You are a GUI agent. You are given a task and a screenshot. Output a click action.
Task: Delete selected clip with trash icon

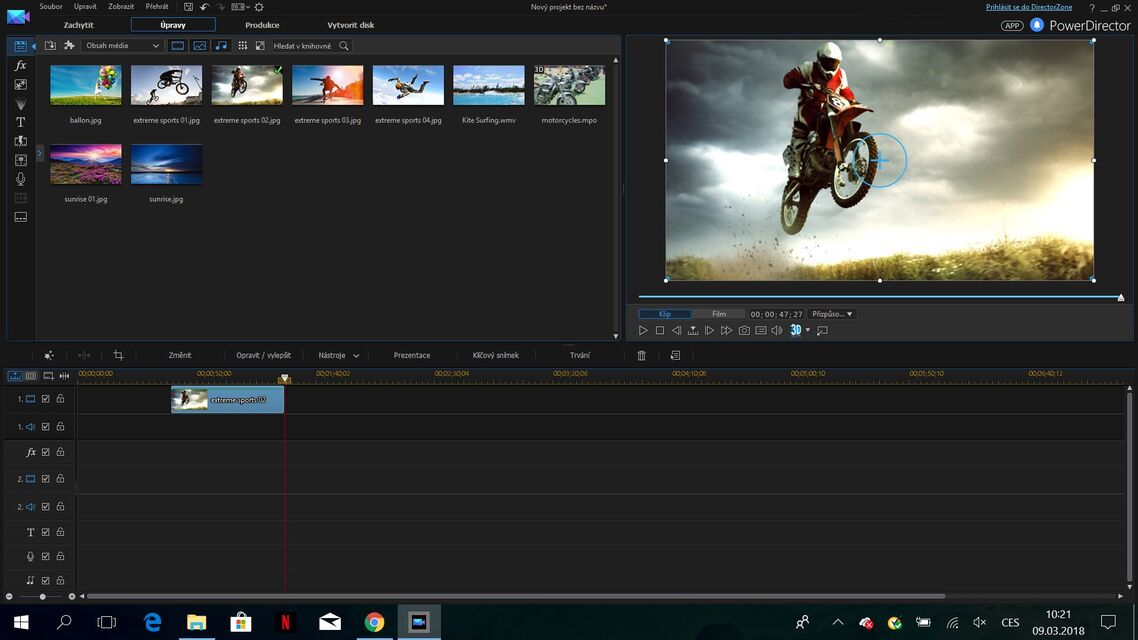click(x=642, y=355)
